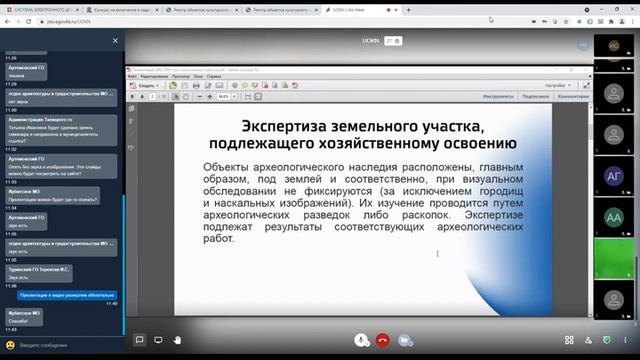Open the Редактирование menu in Acrobat
640x360 pixels.
click(x=154, y=76)
